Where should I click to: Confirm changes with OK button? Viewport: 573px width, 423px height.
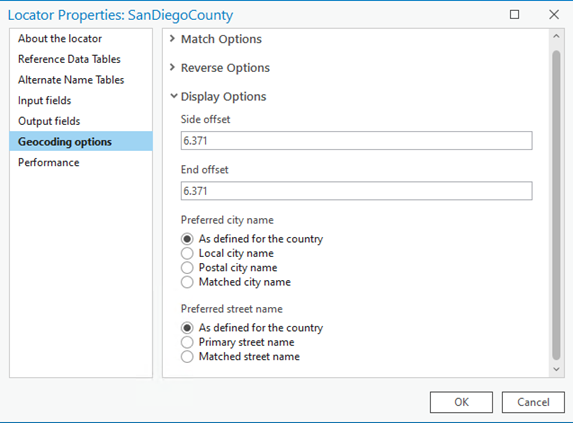[461, 402]
